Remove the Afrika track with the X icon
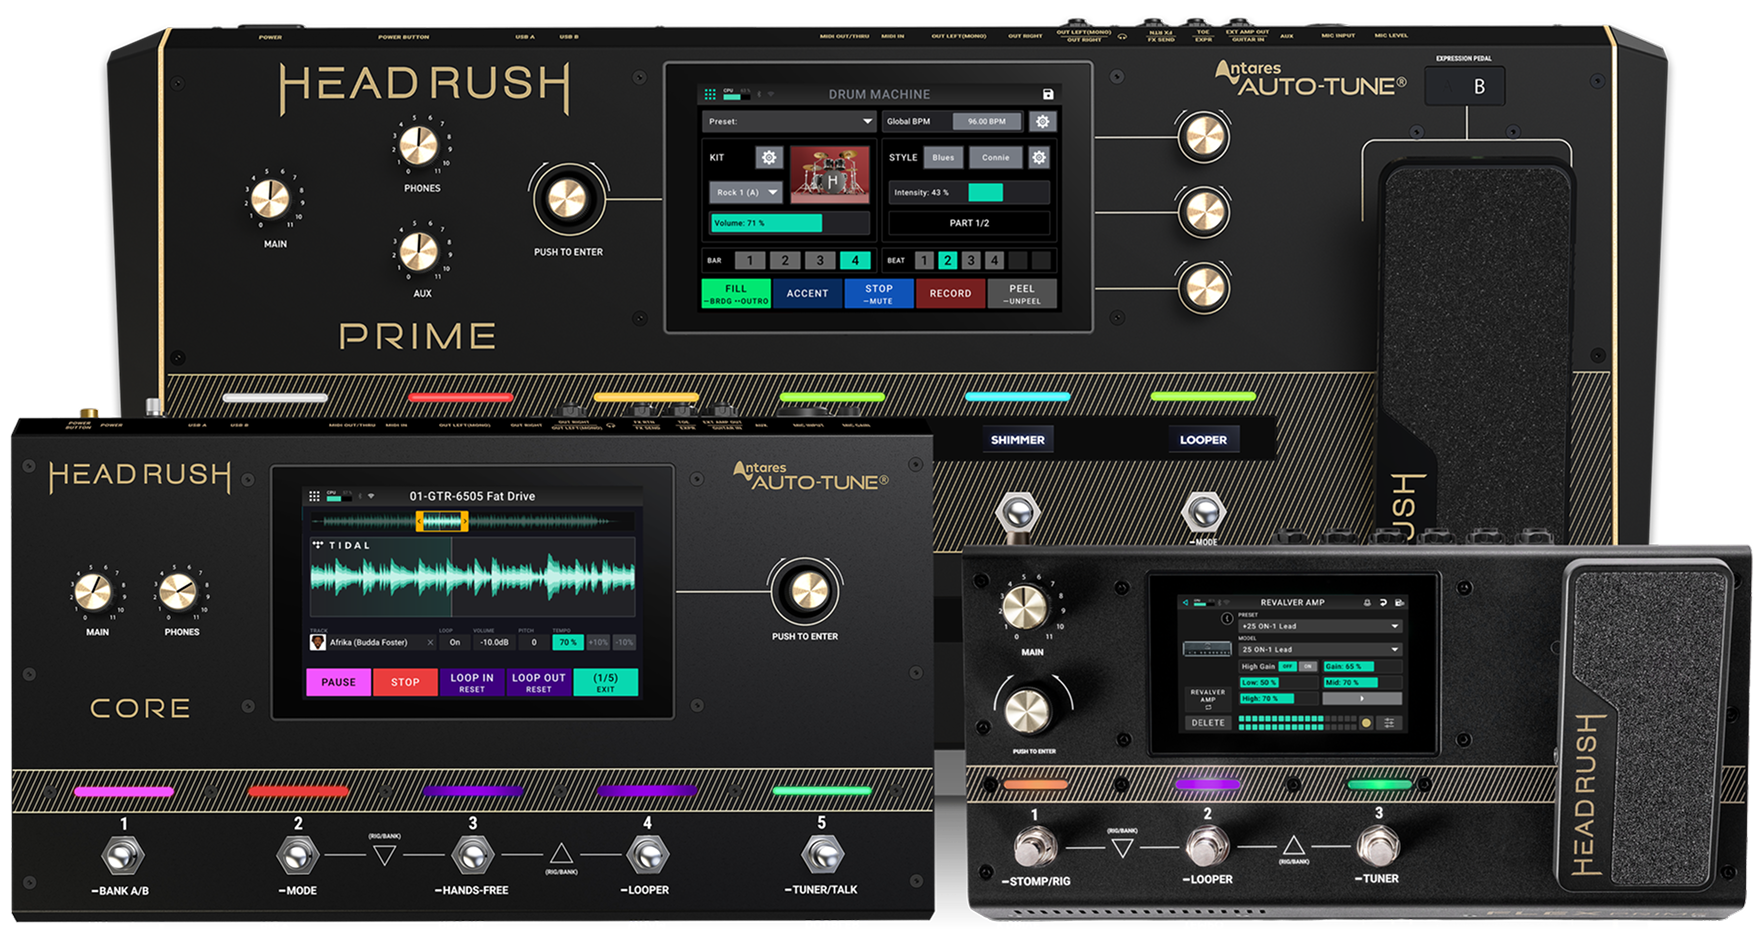The height and width of the screenshot is (944, 1762). pyautogui.click(x=431, y=642)
